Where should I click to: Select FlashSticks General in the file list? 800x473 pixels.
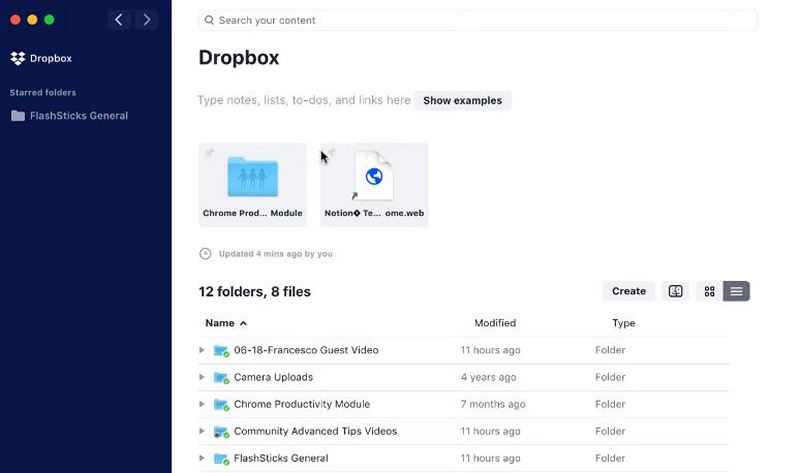pos(281,458)
